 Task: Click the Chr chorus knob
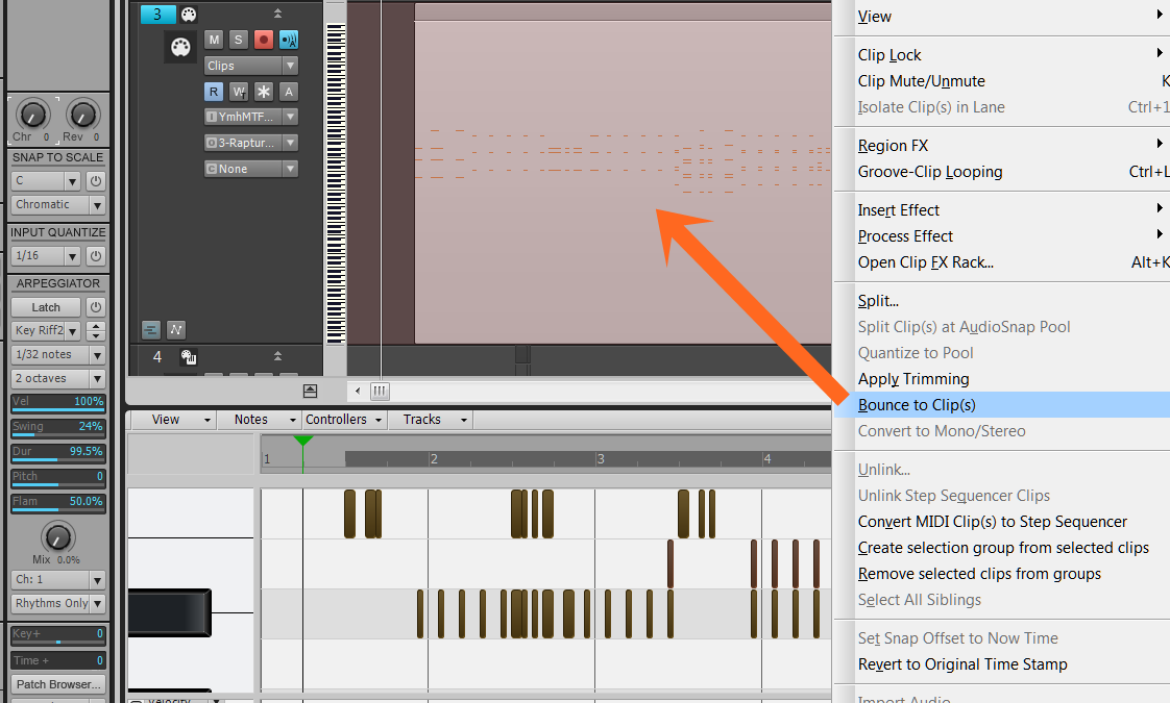33,114
